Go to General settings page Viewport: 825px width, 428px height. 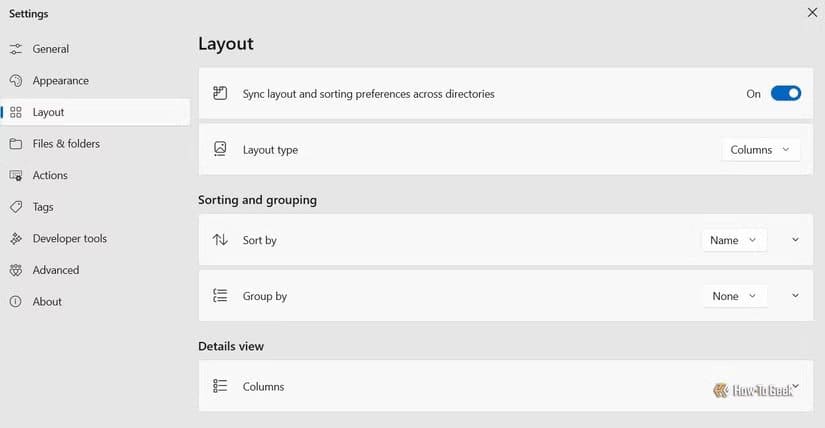point(95,49)
